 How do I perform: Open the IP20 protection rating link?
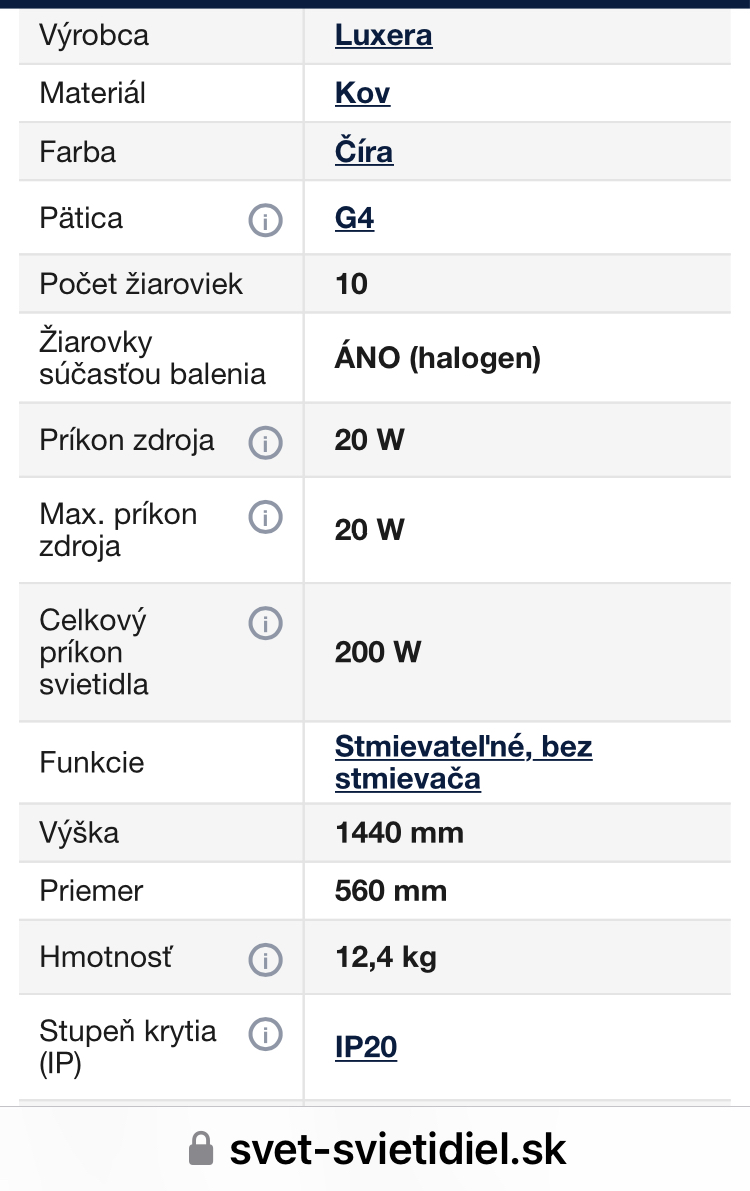click(x=366, y=1048)
